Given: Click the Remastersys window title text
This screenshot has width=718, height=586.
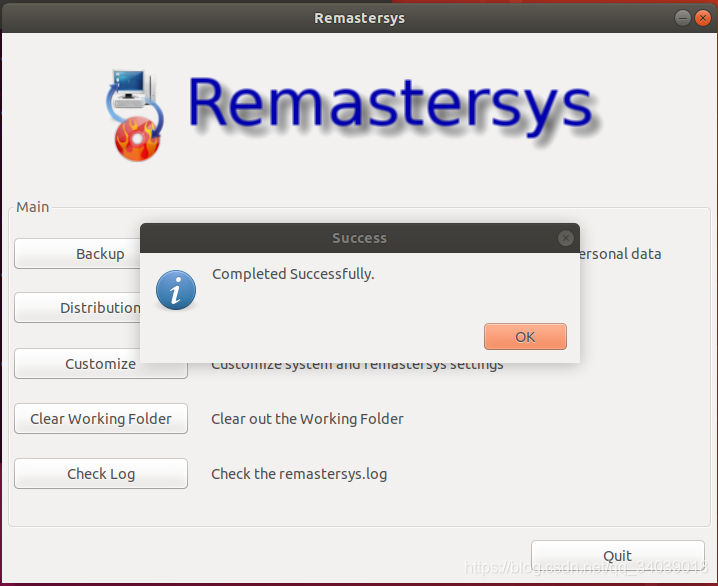Looking at the screenshot, I should tap(359, 18).
